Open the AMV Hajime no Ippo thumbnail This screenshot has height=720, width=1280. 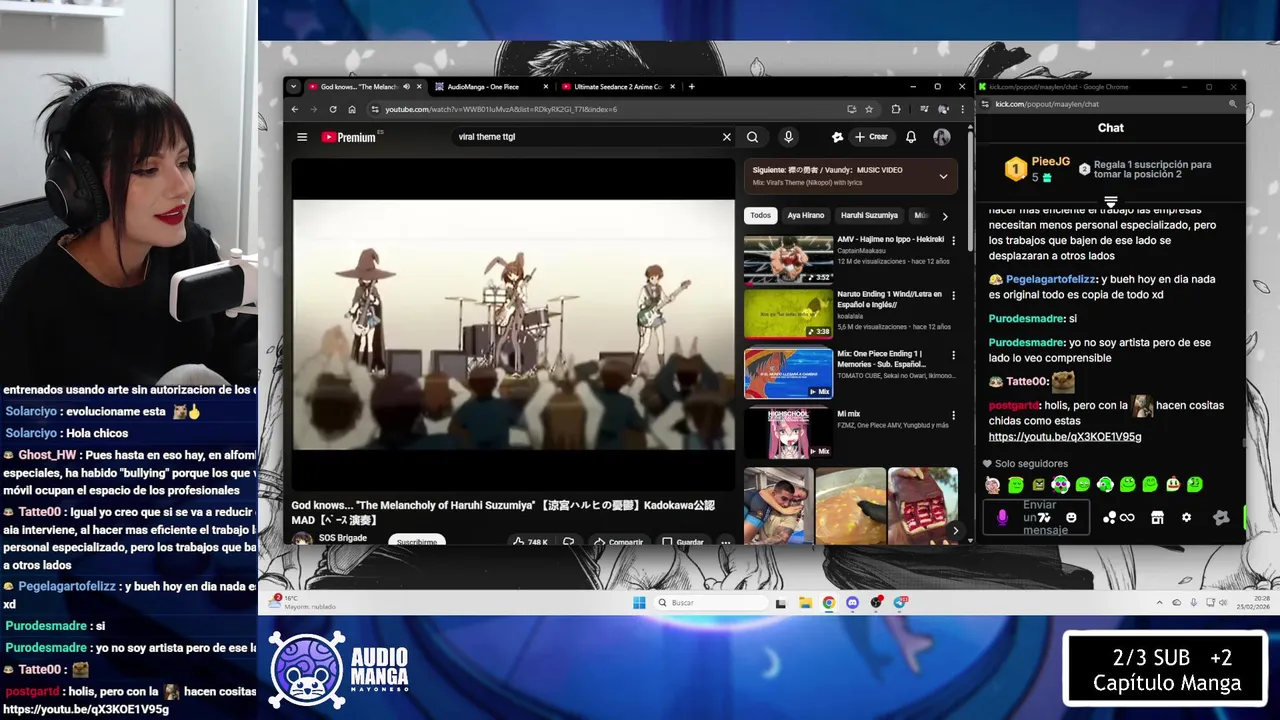tap(788, 260)
